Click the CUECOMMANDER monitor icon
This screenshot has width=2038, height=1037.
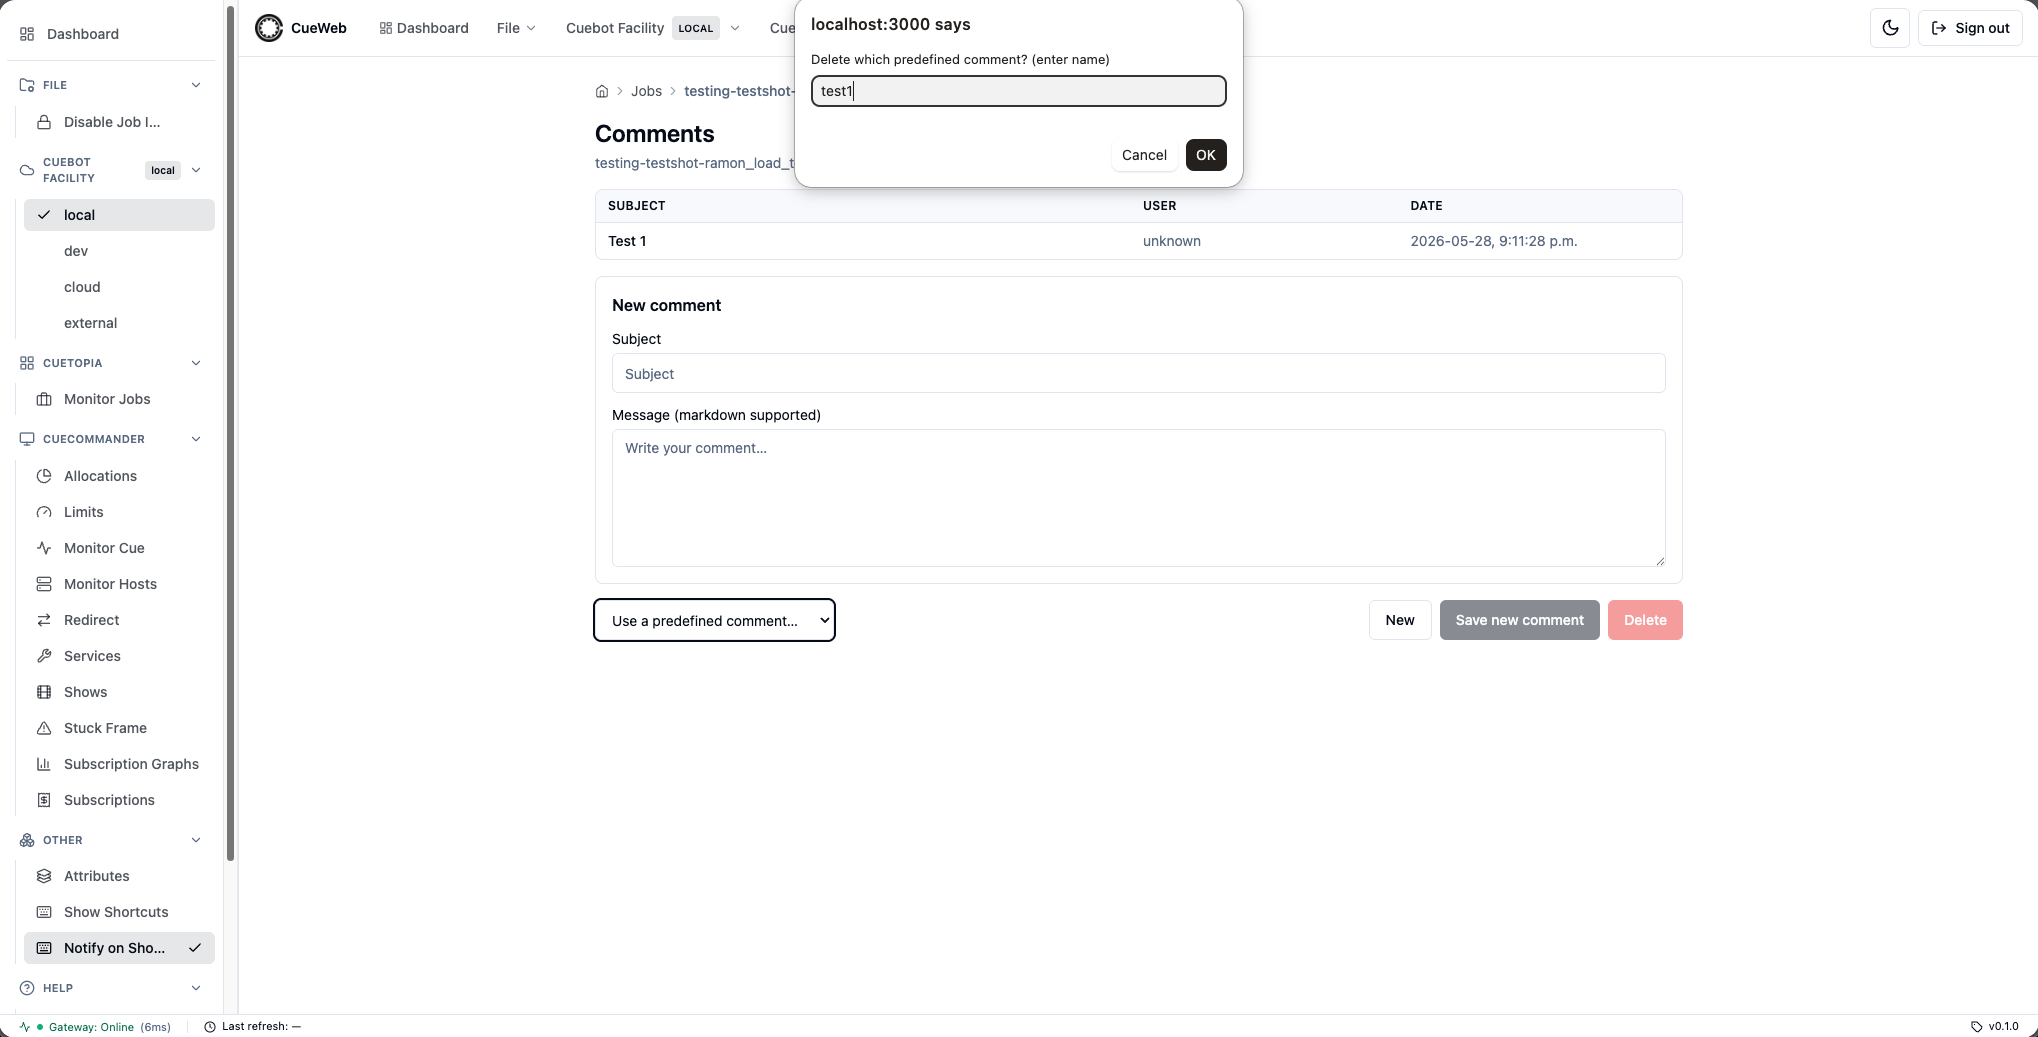point(27,439)
